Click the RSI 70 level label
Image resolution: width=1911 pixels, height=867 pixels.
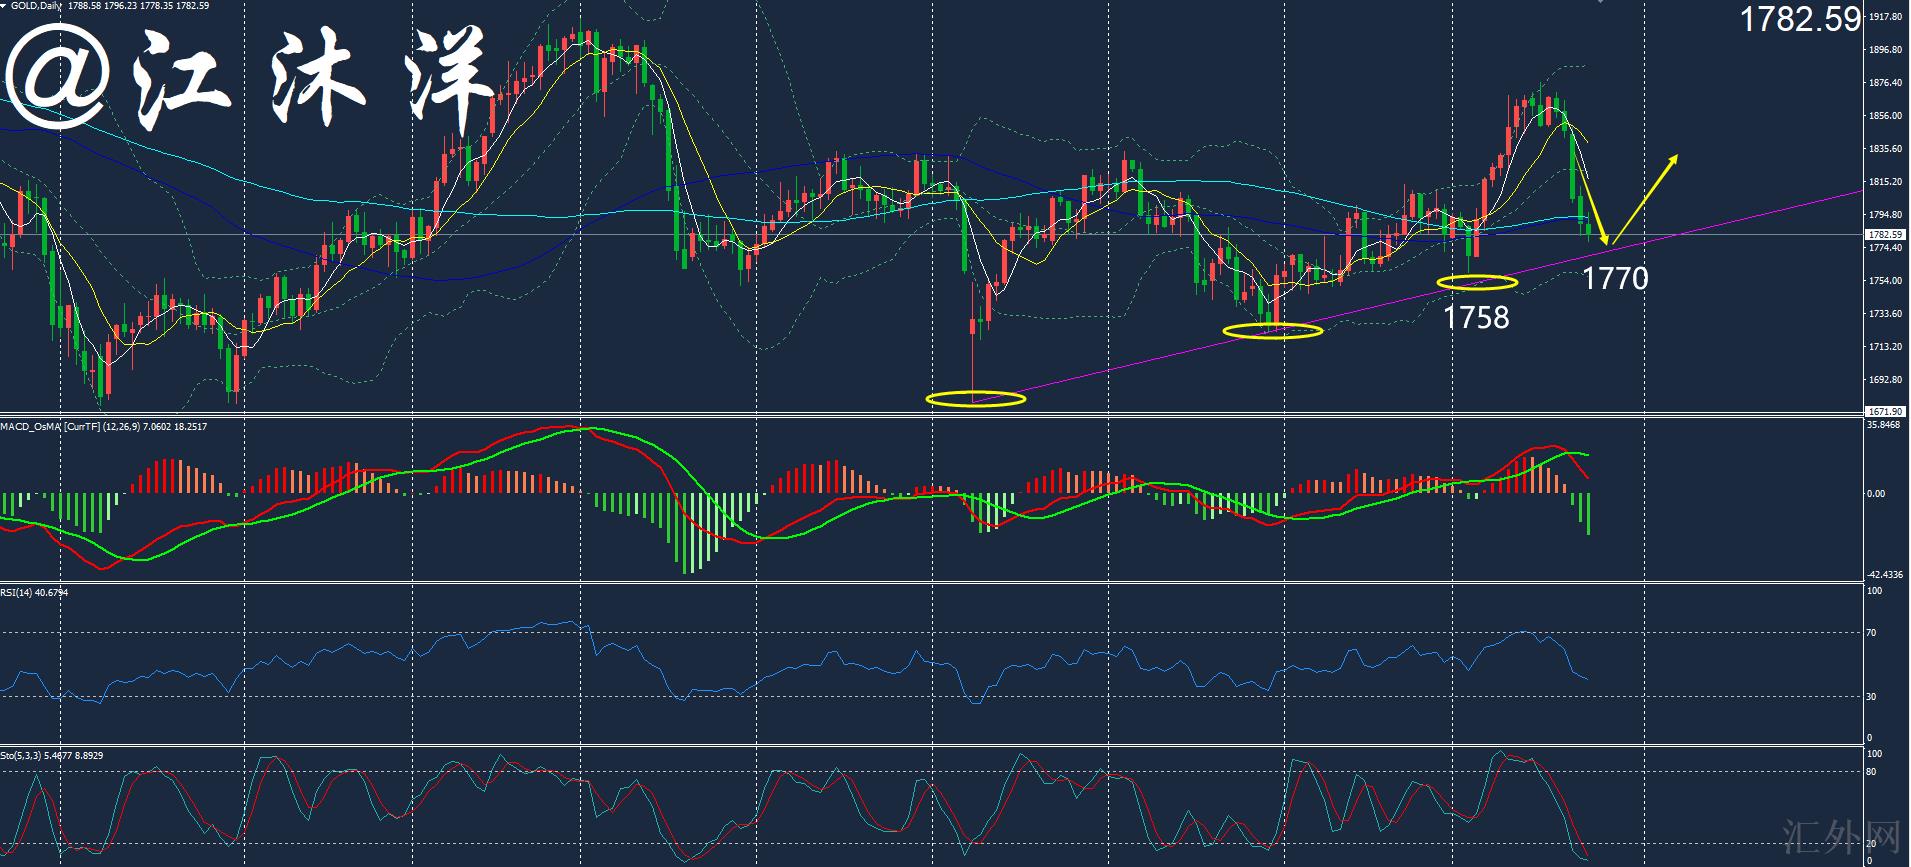(1872, 633)
